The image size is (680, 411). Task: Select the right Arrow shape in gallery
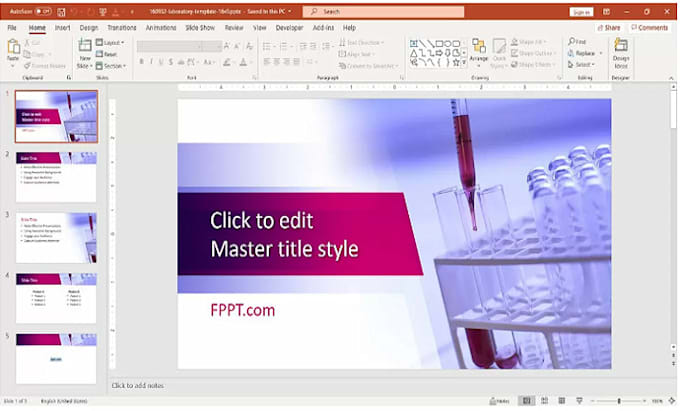(439, 53)
